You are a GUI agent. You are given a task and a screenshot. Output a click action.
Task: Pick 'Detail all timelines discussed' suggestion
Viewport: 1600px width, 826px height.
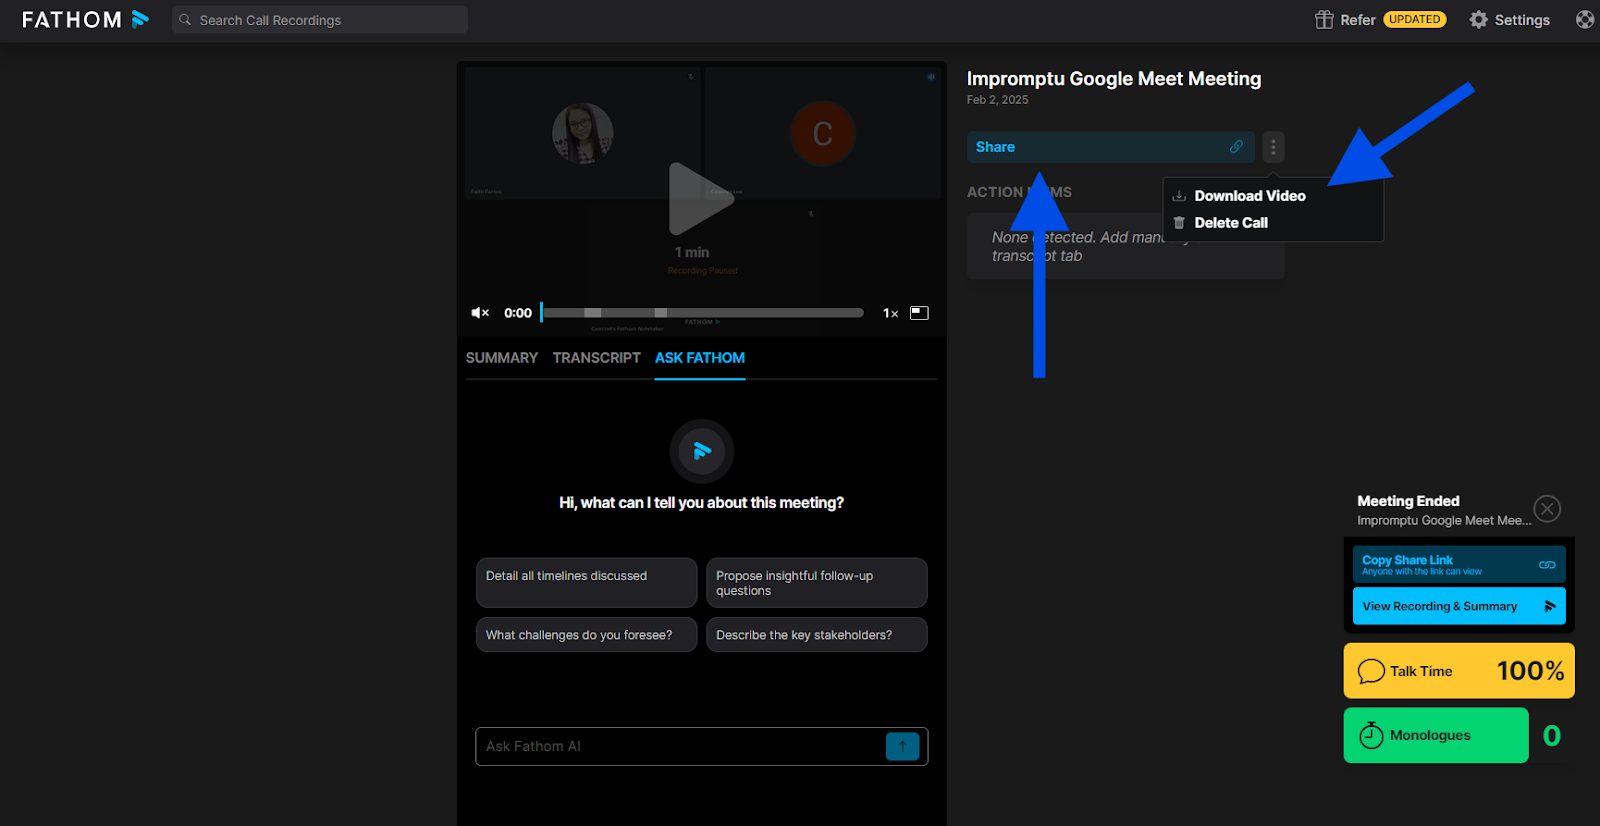[586, 583]
